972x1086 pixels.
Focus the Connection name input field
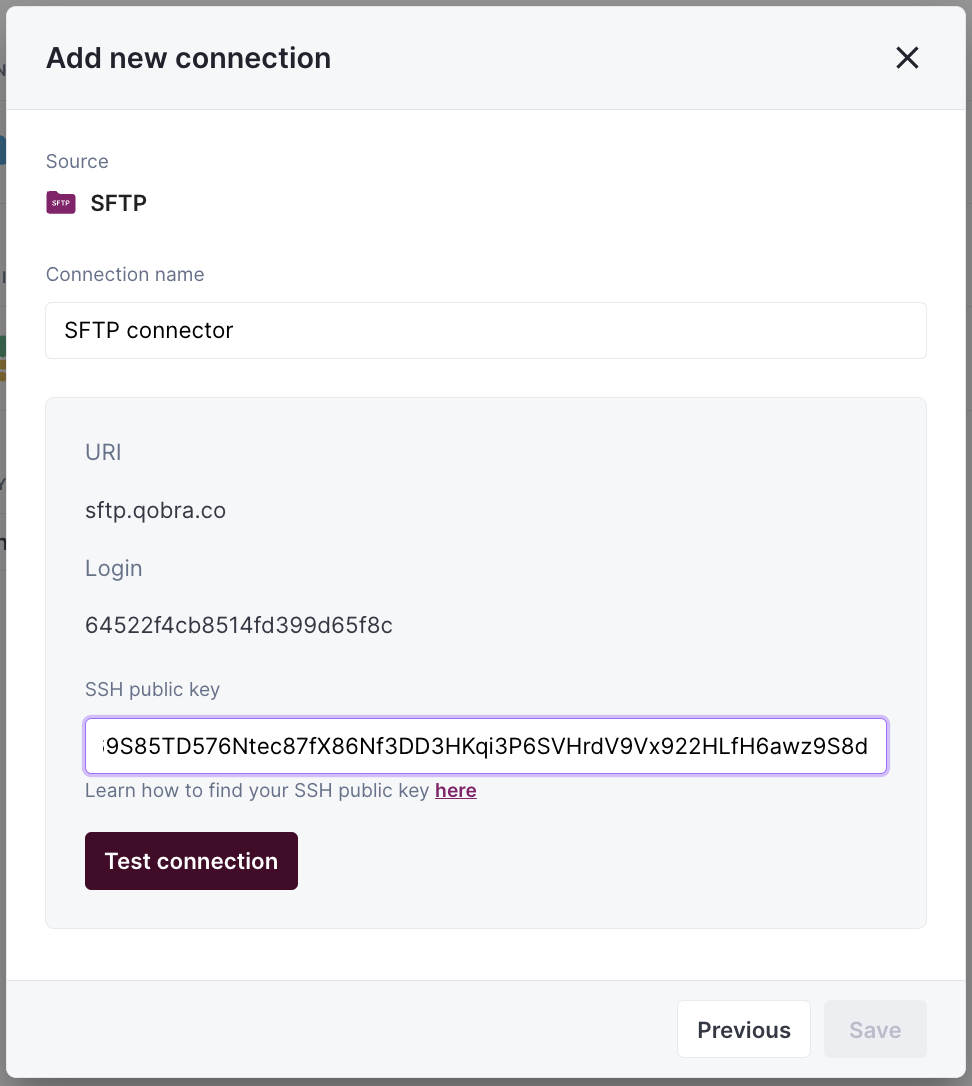click(x=485, y=330)
